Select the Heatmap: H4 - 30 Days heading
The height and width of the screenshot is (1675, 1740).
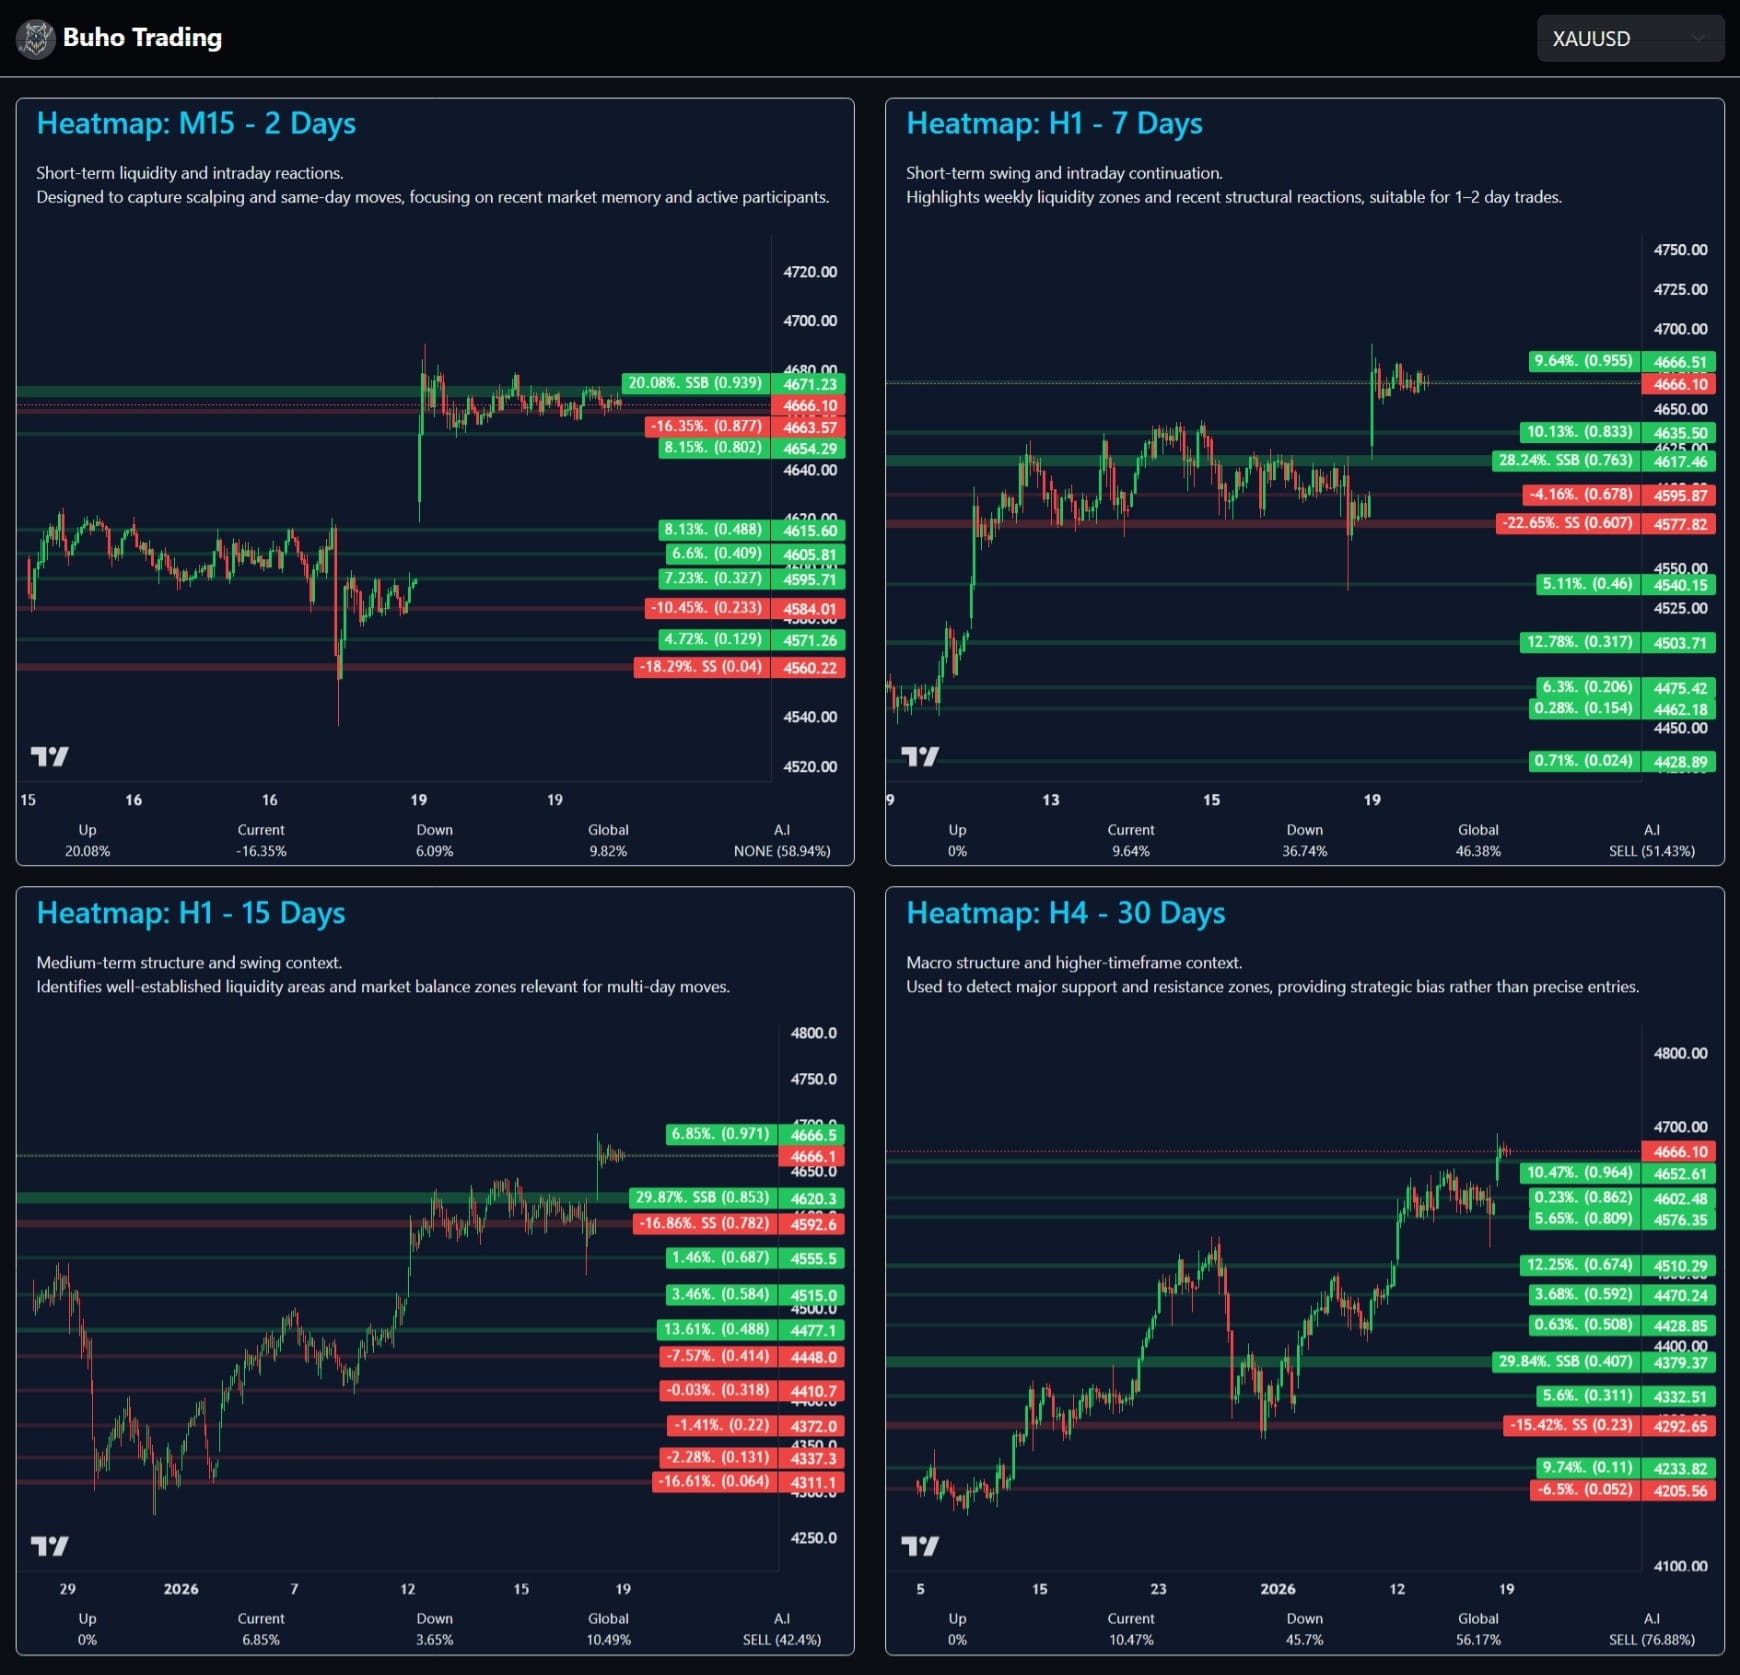tap(1065, 913)
